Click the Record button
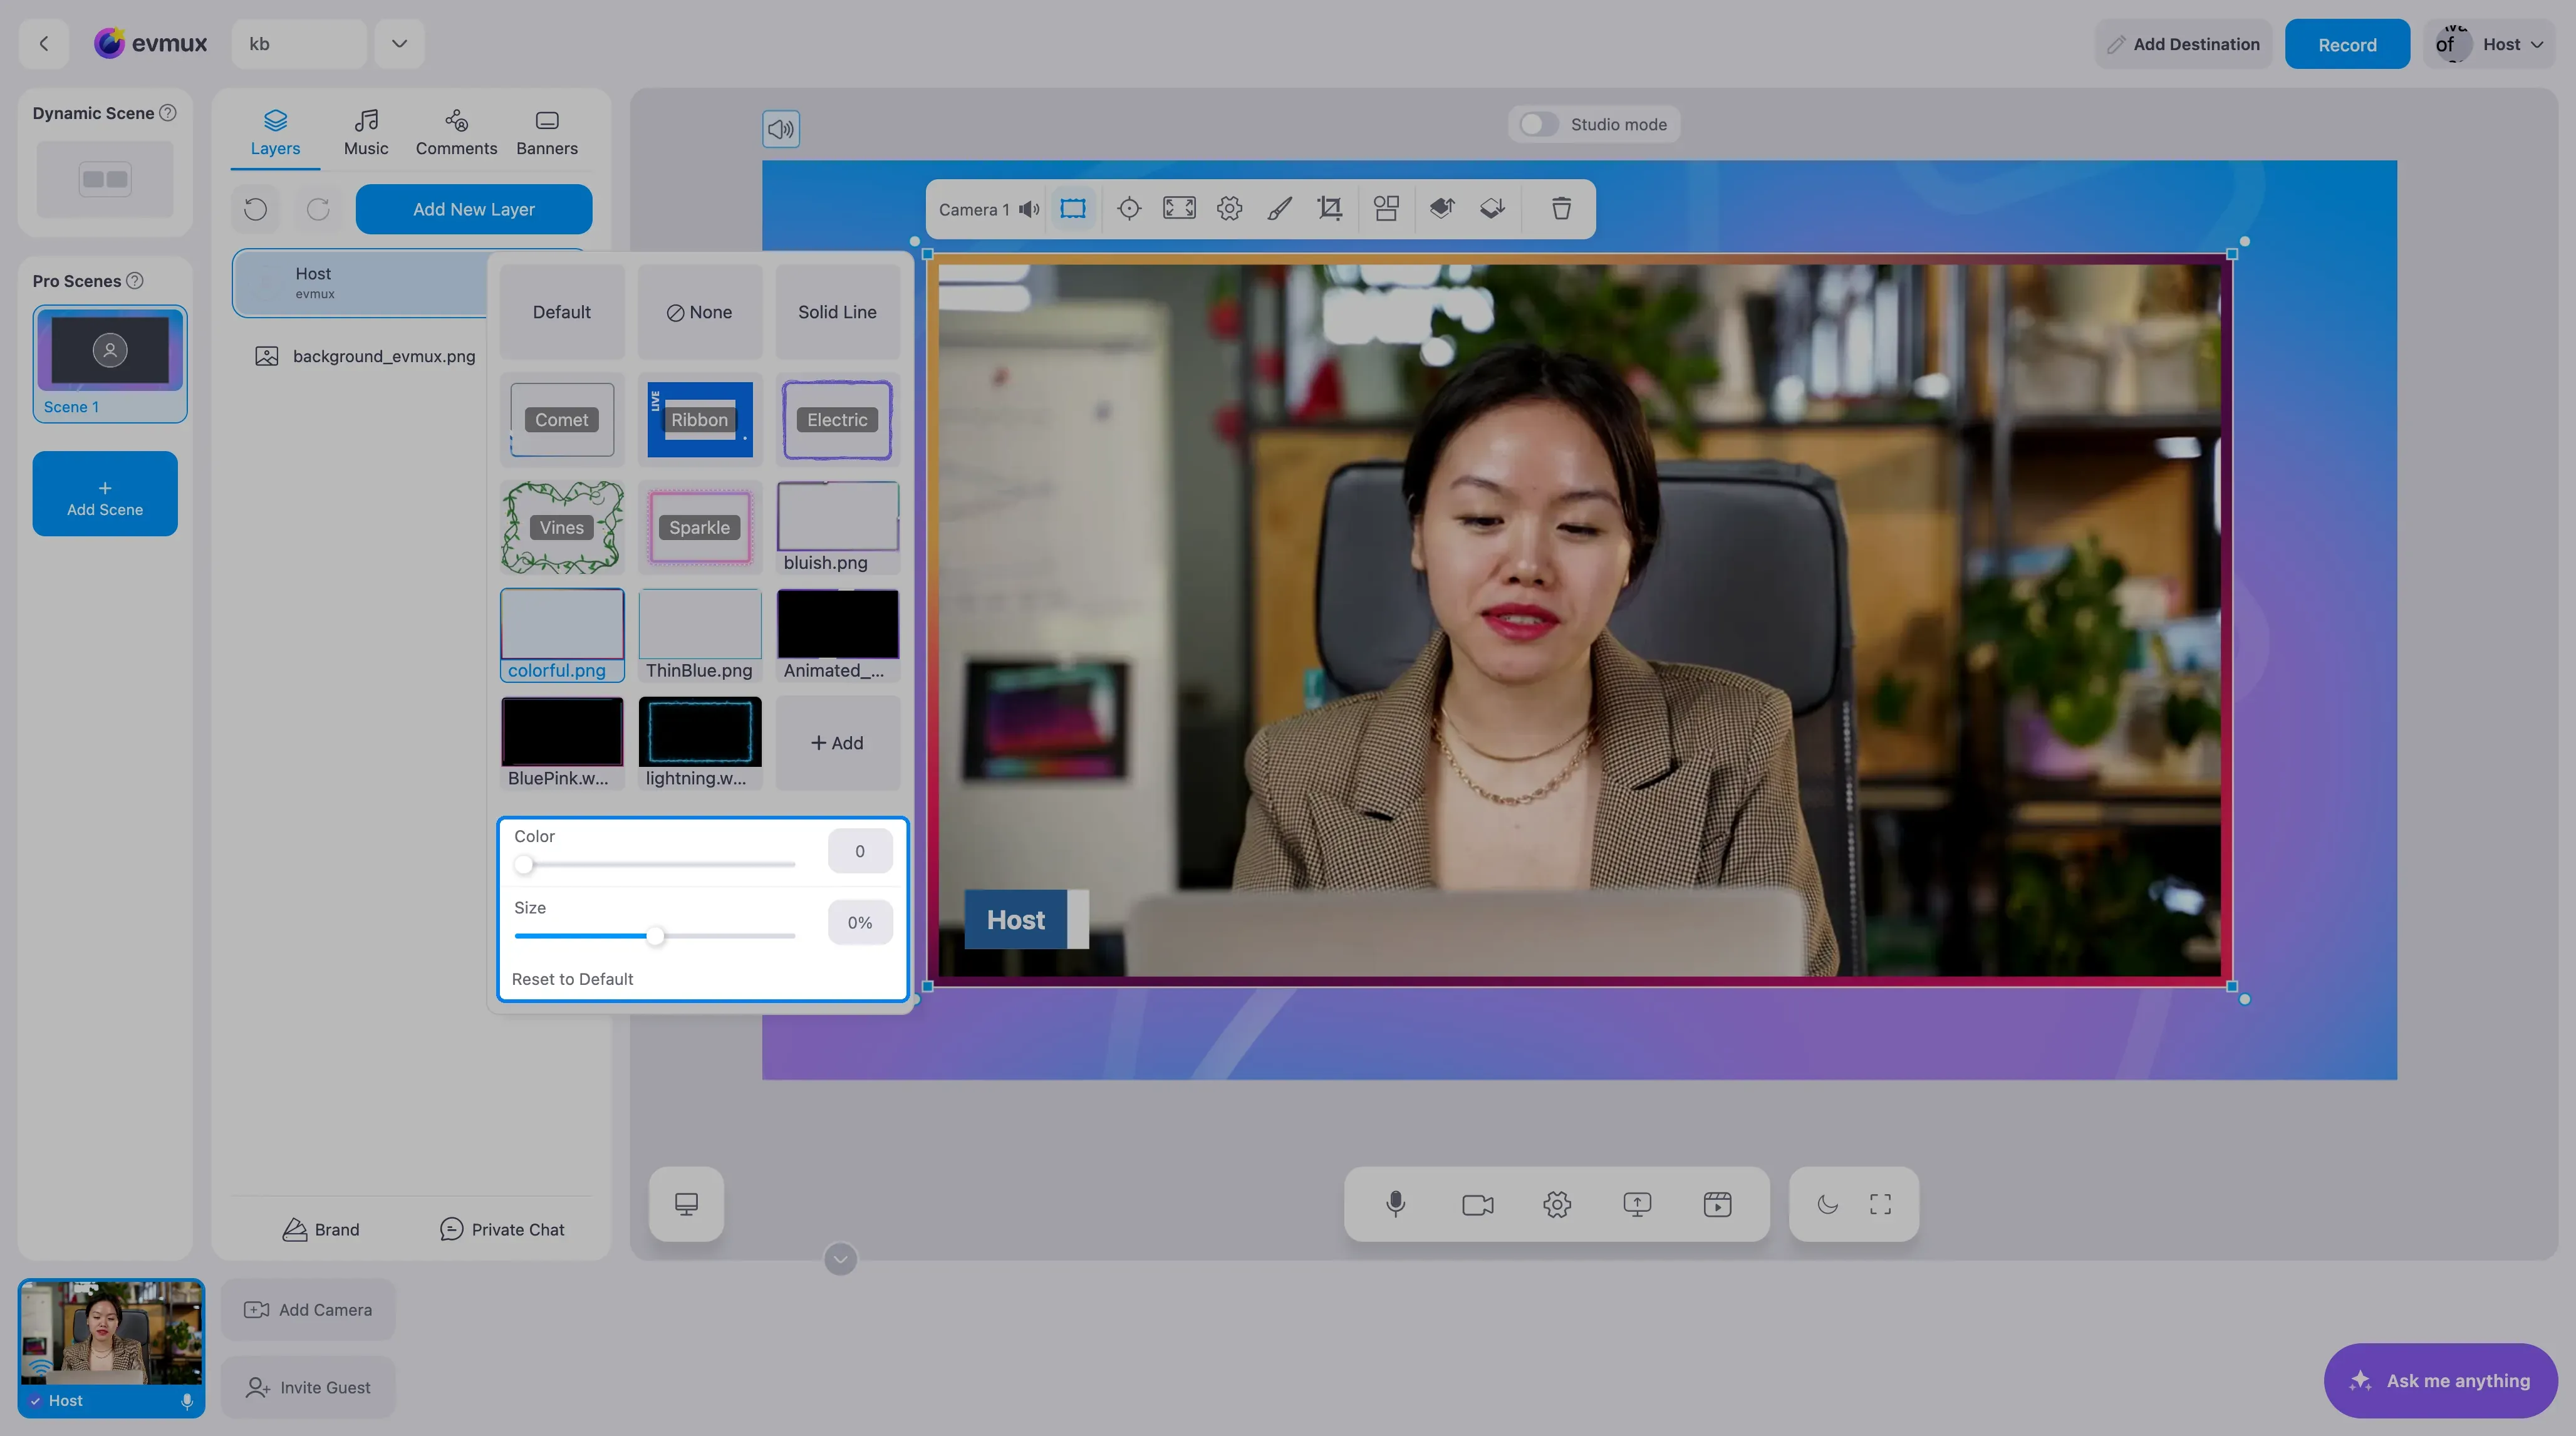2576x1436 pixels. pos(2347,44)
